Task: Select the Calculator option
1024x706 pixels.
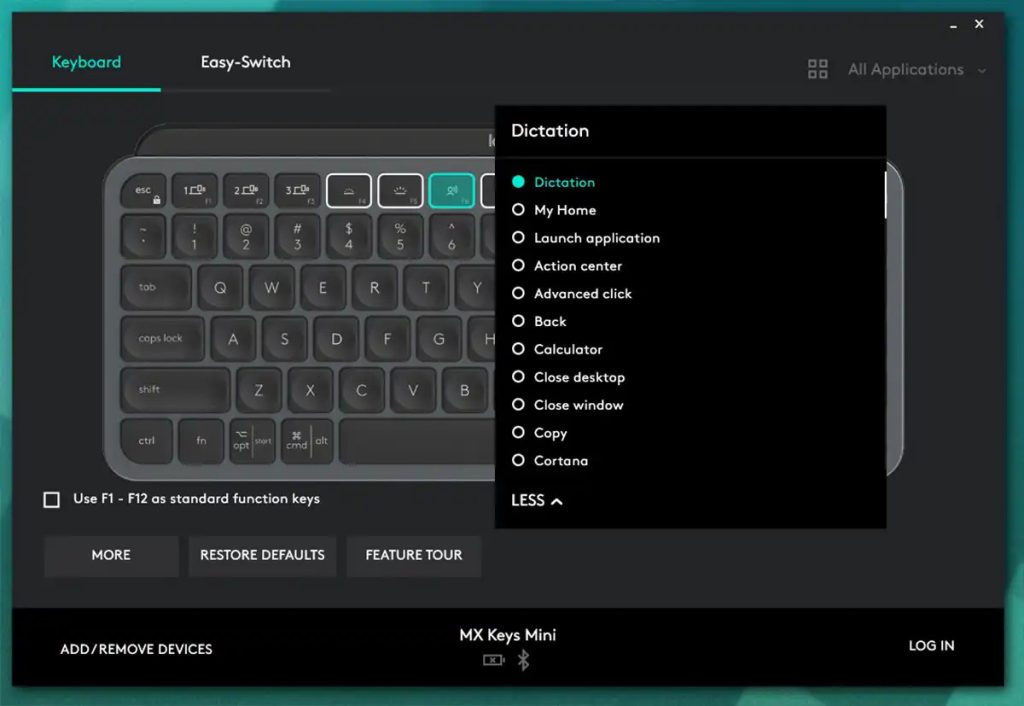Action: (557, 349)
